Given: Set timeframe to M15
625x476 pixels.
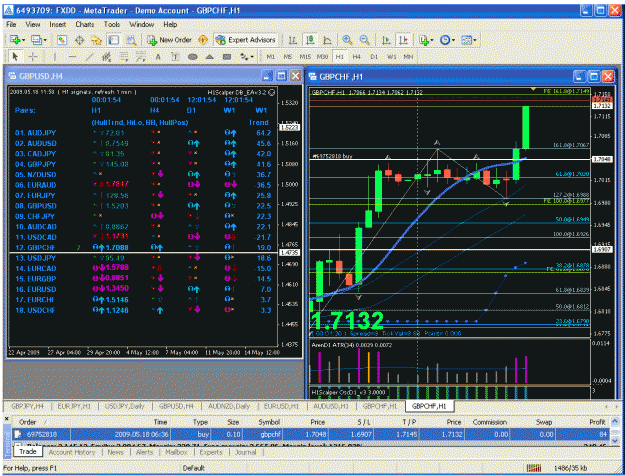Looking at the screenshot, I should click(x=305, y=57).
